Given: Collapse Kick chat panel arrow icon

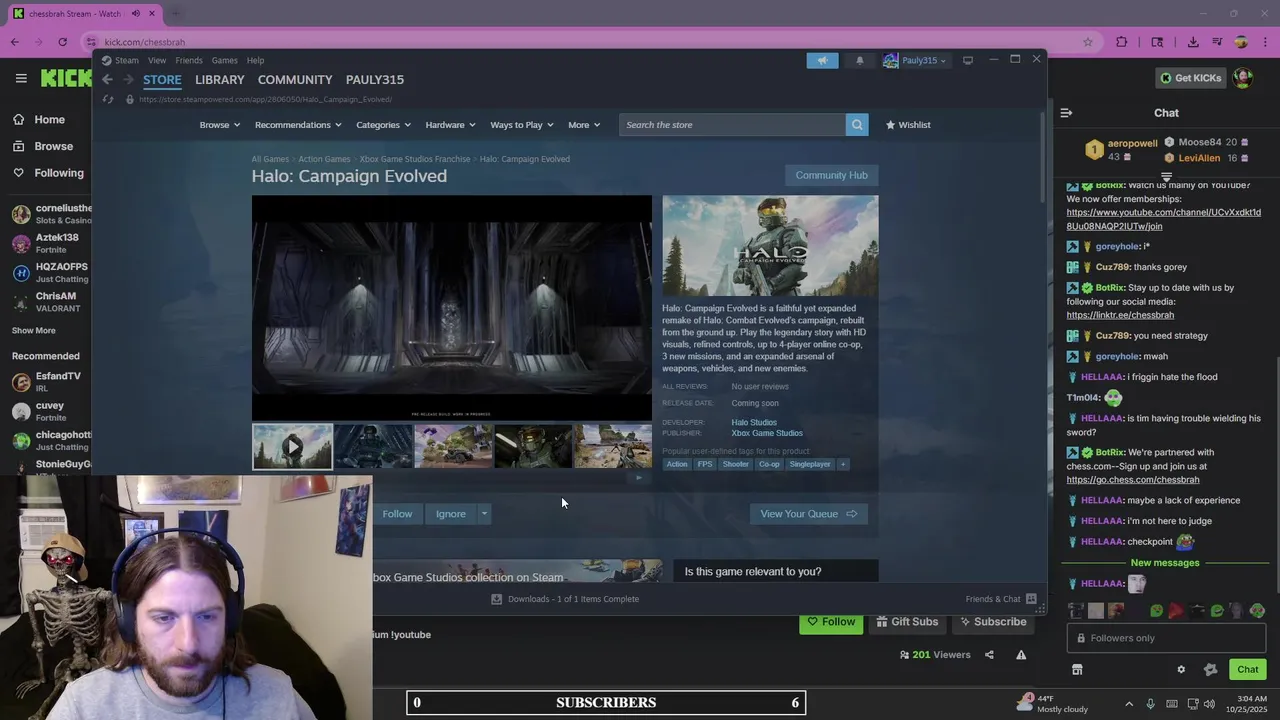Looking at the screenshot, I should click(x=1066, y=113).
